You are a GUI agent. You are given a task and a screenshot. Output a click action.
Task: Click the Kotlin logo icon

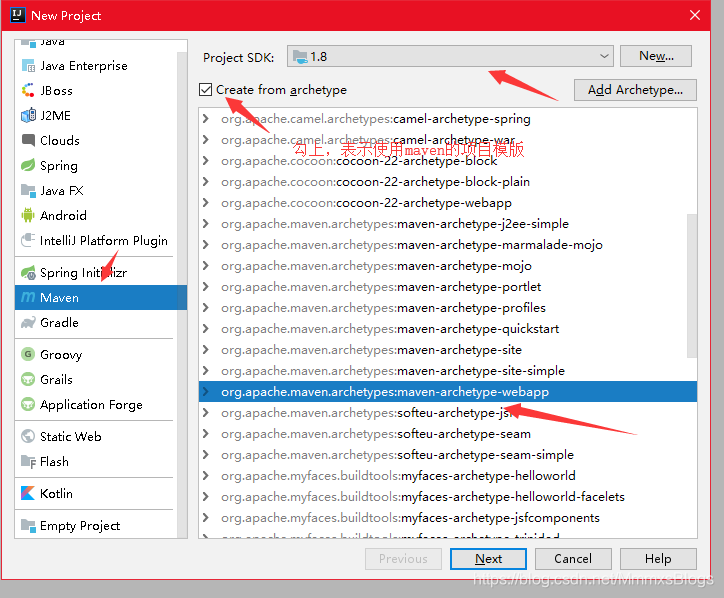pos(28,493)
